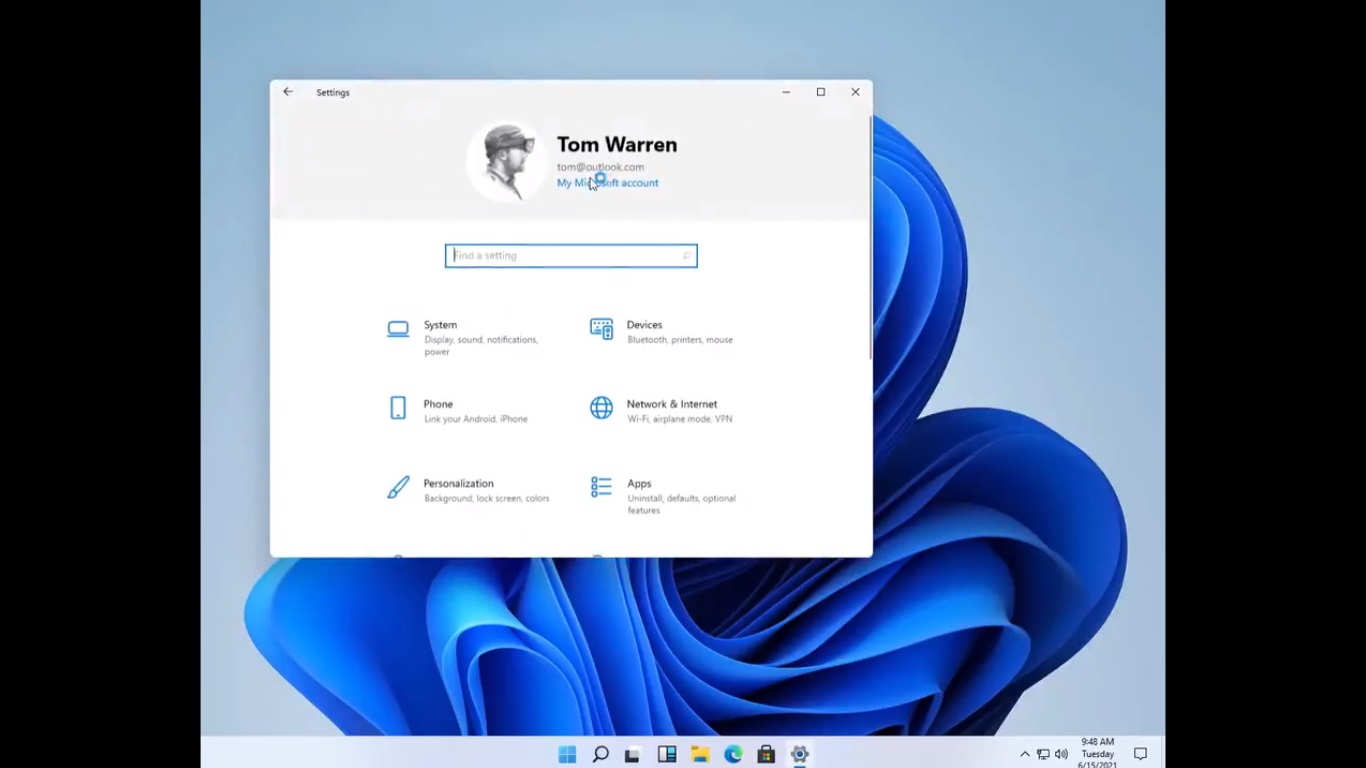Open the notification center icon
This screenshot has height=768, width=1366.
pyautogui.click(x=1140, y=754)
